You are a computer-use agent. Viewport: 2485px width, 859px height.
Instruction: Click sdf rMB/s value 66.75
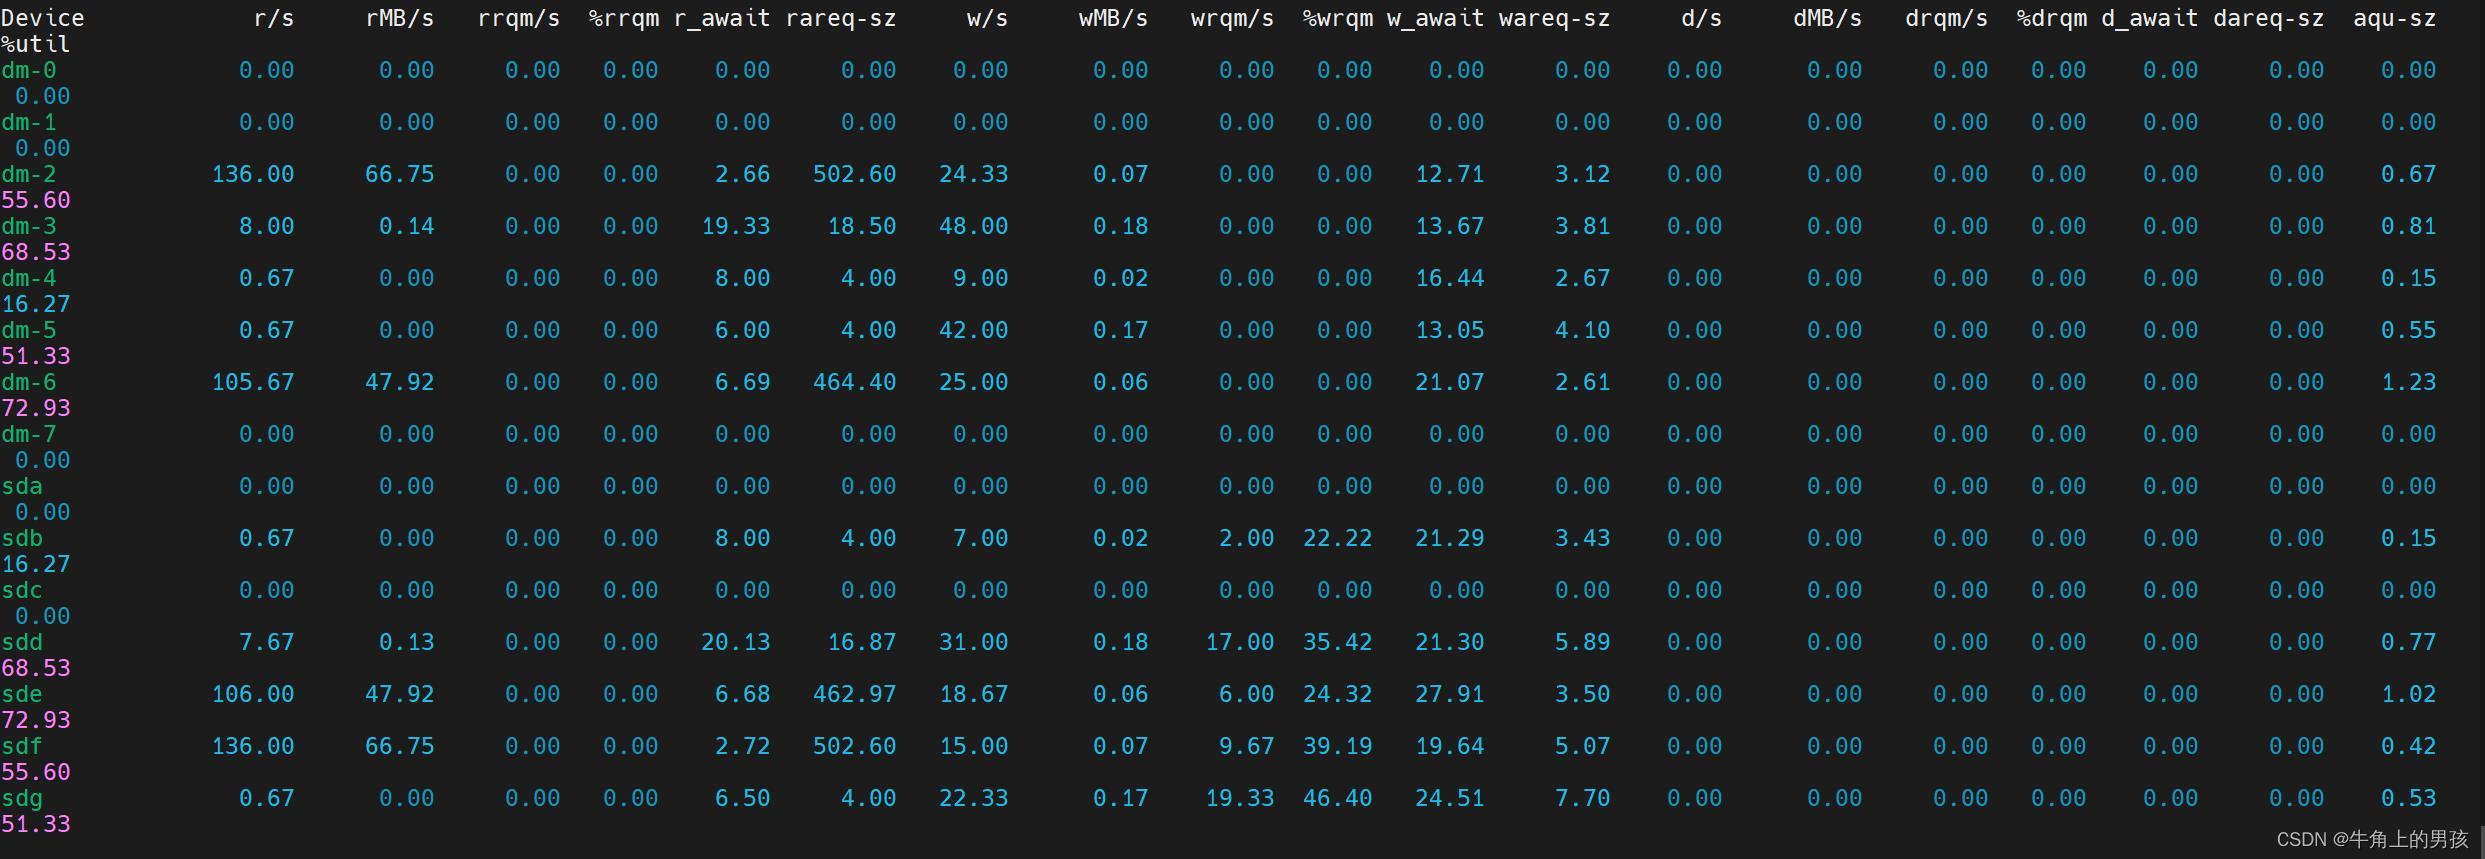click(400, 746)
